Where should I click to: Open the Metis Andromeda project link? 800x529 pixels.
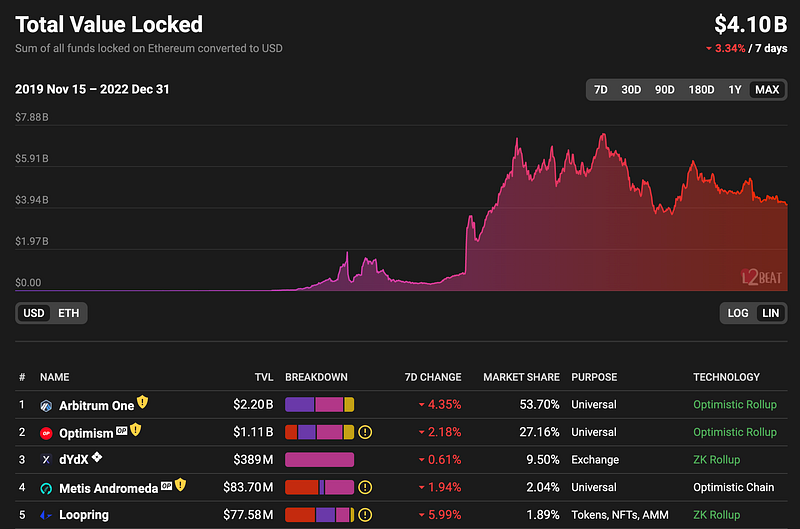point(109,489)
